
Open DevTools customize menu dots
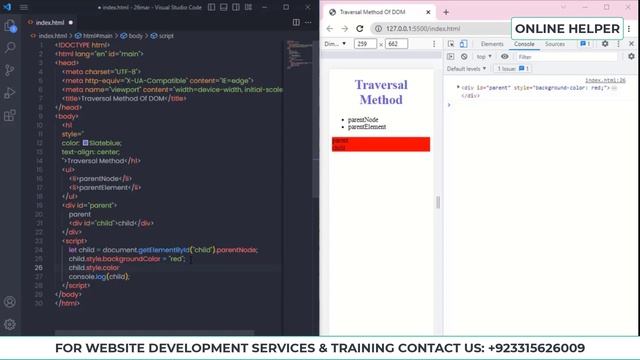(618, 44)
